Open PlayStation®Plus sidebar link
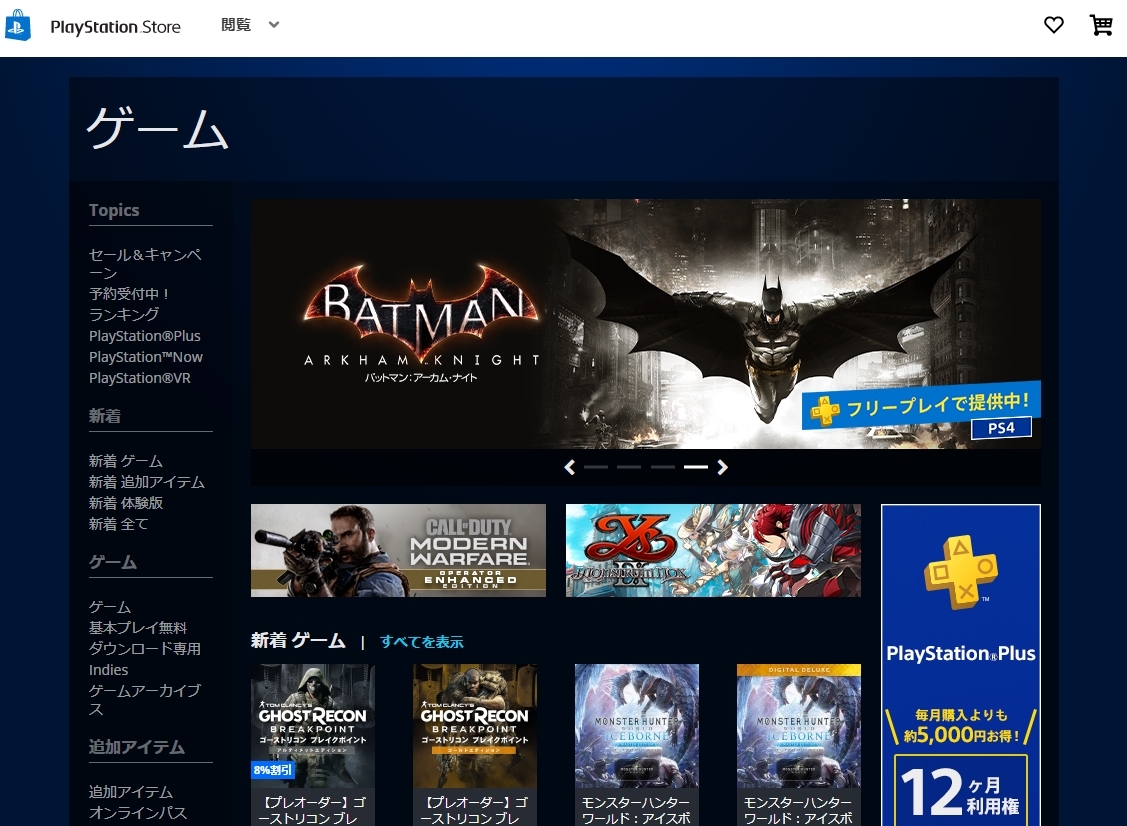Image resolution: width=1127 pixels, height=826 pixels. point(144,336)
